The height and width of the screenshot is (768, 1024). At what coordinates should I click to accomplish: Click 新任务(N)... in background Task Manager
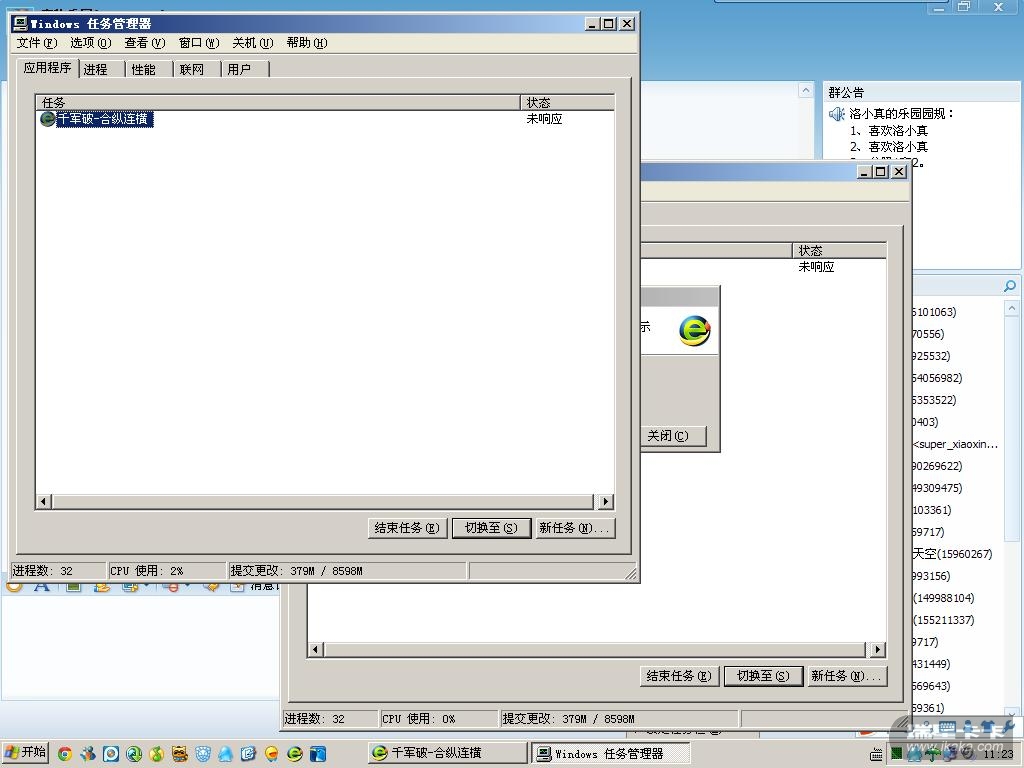click(846, 676)
